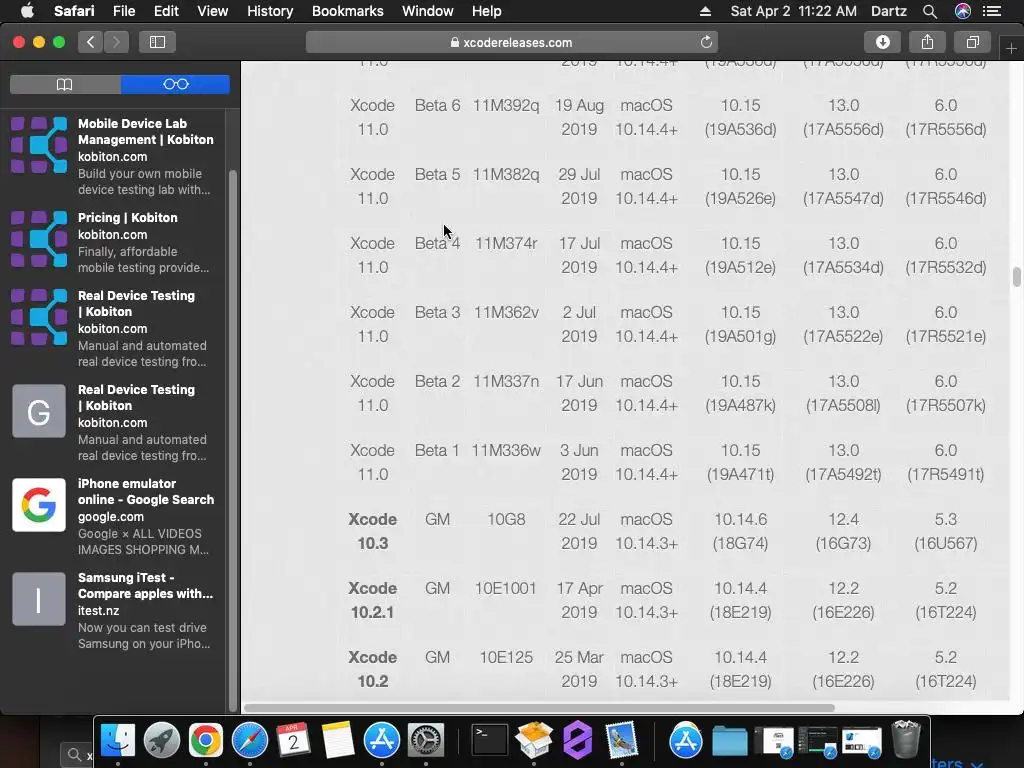
Task: Click the sidebar vertical scrollbar
Action: tap(232, 440)
